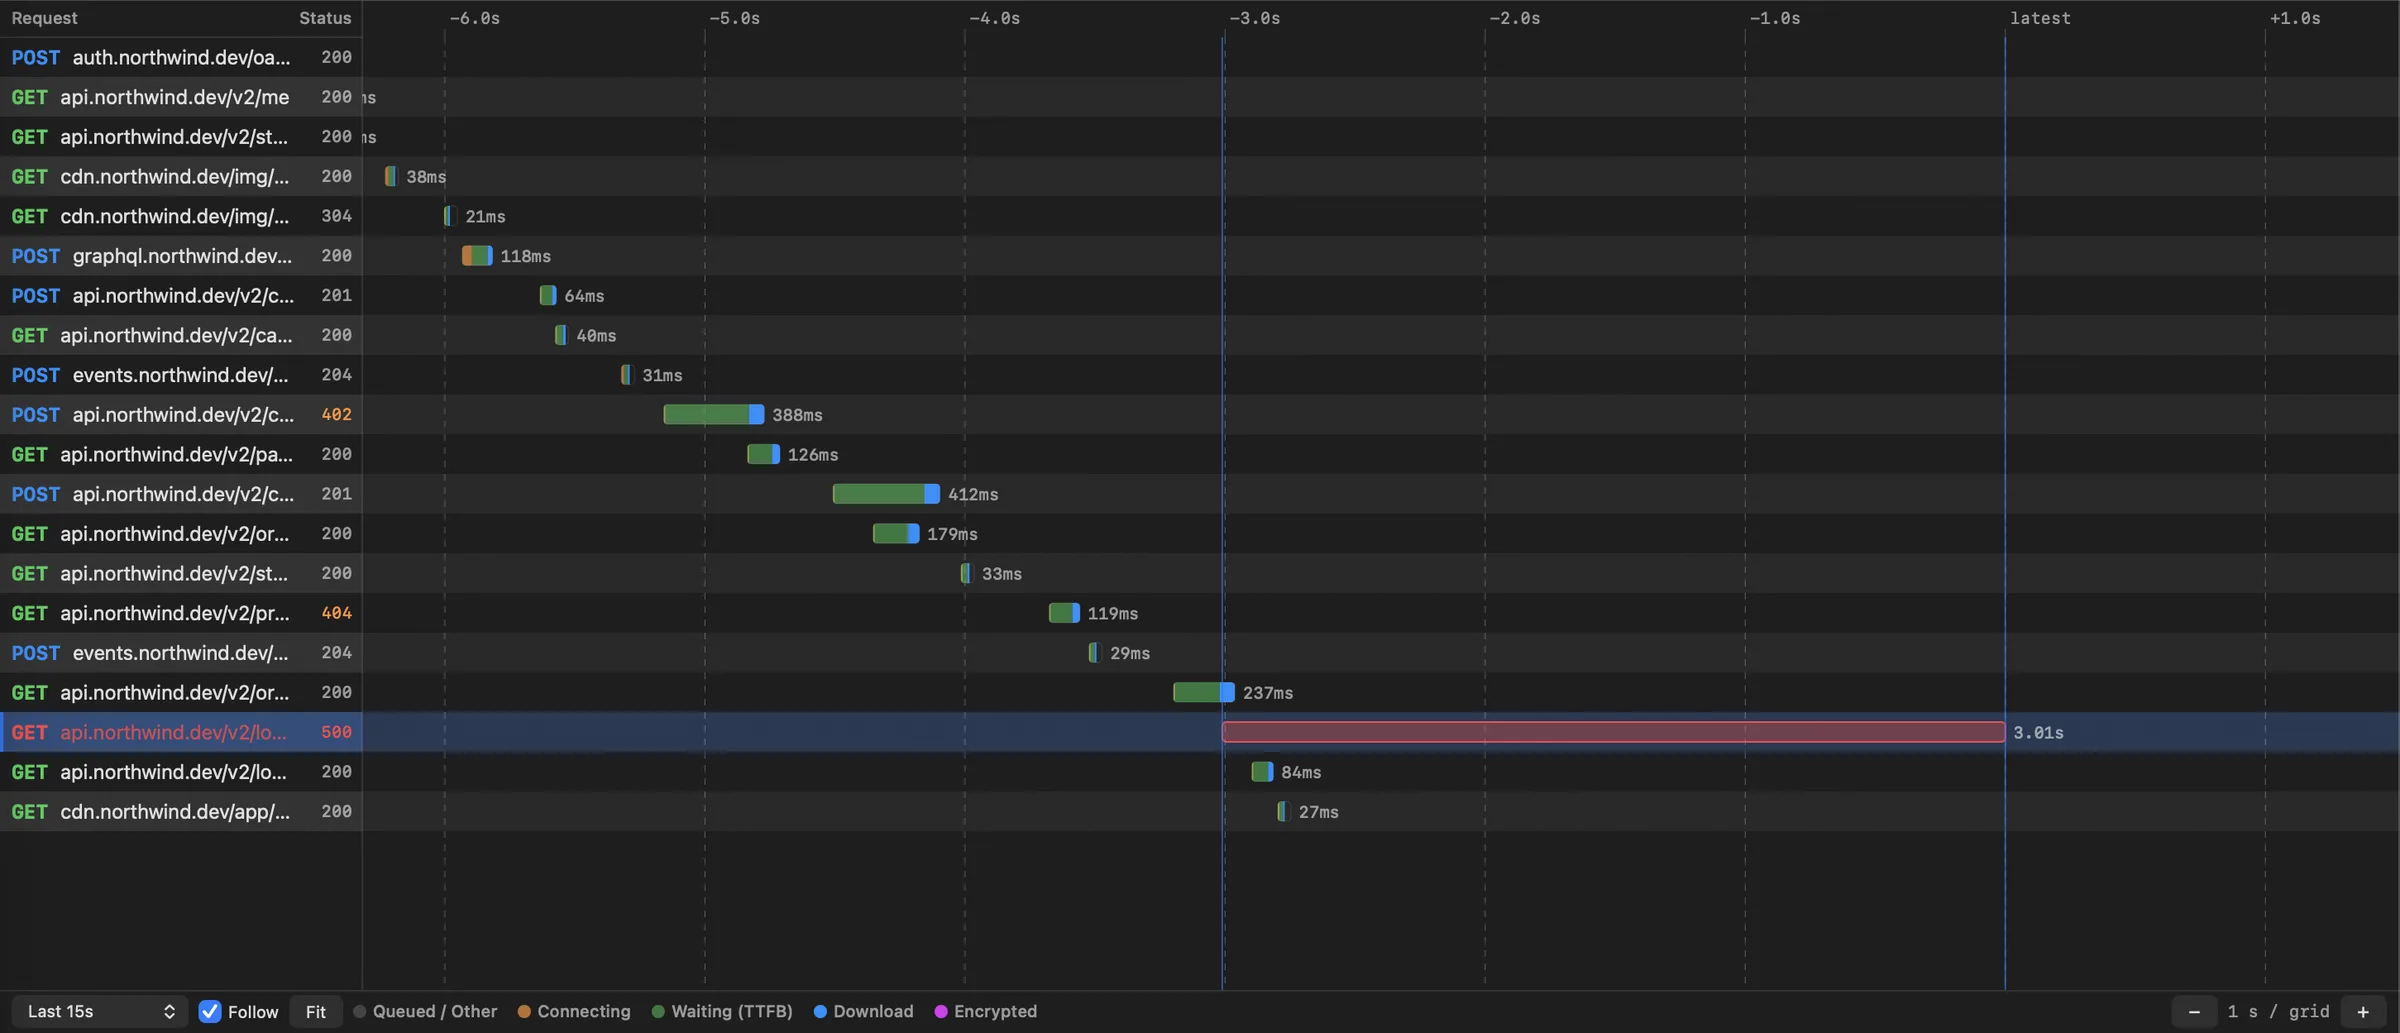Click the red 3.01s timeline bar
The height and width of the screenshot is (1033, 2400).
point(1613,732)
